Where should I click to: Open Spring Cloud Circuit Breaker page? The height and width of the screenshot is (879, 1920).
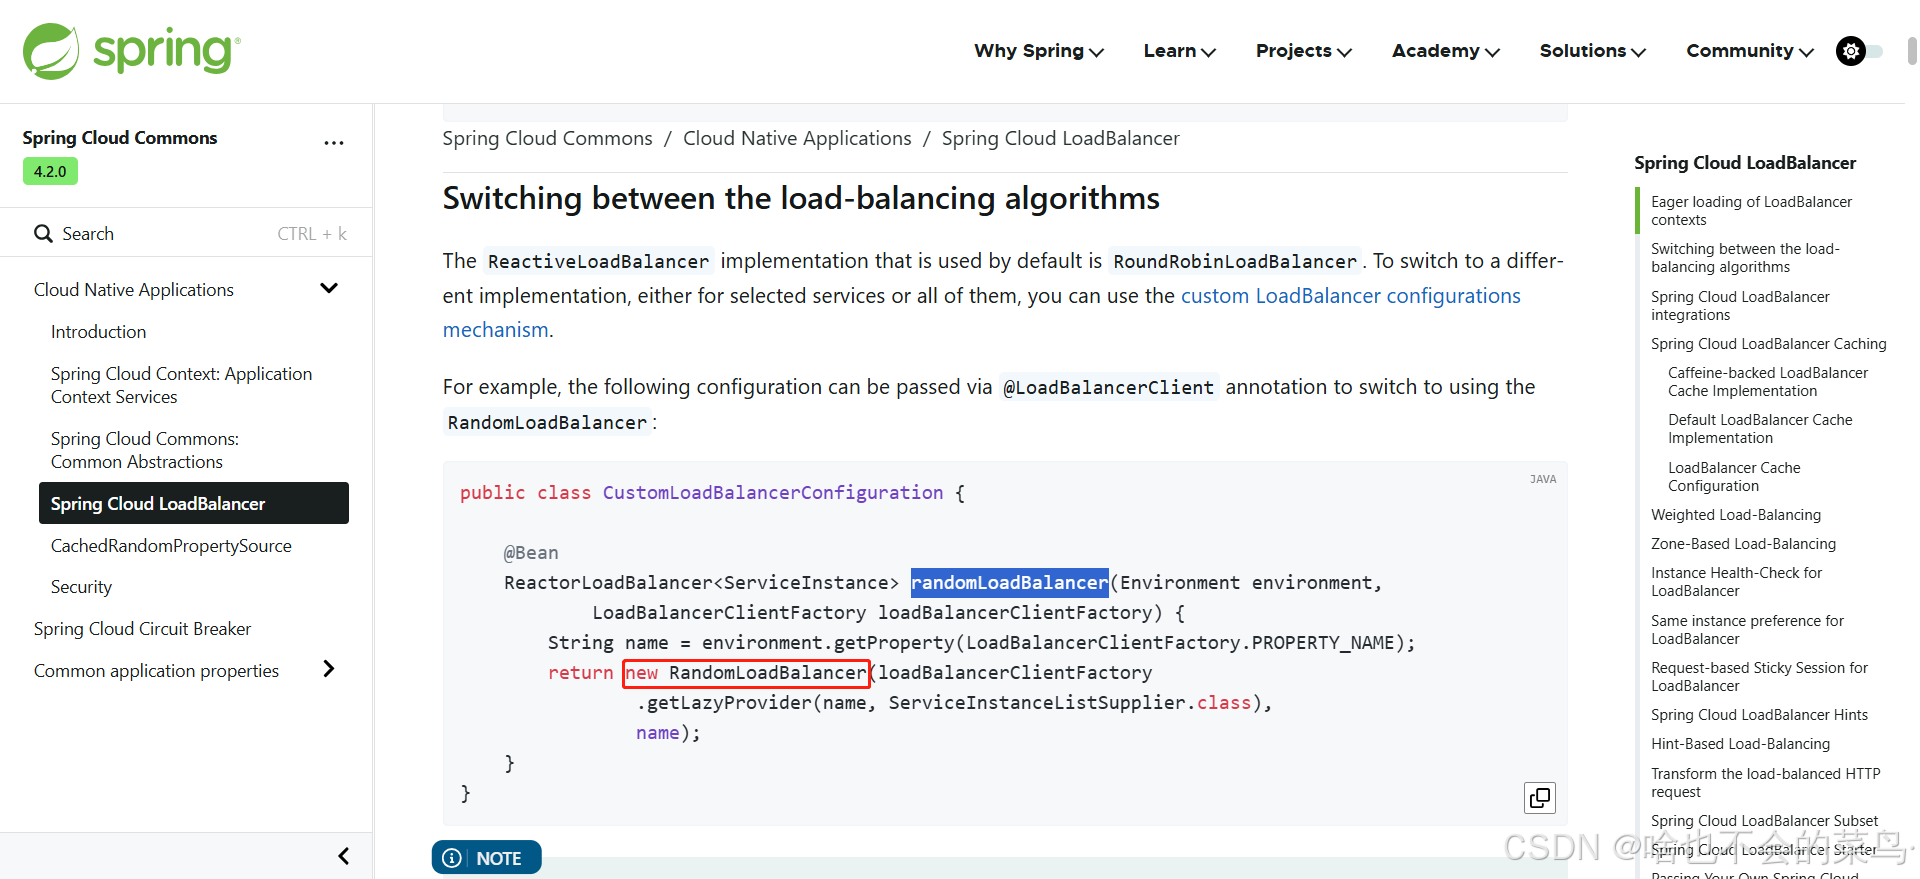[x=142, y=629]
